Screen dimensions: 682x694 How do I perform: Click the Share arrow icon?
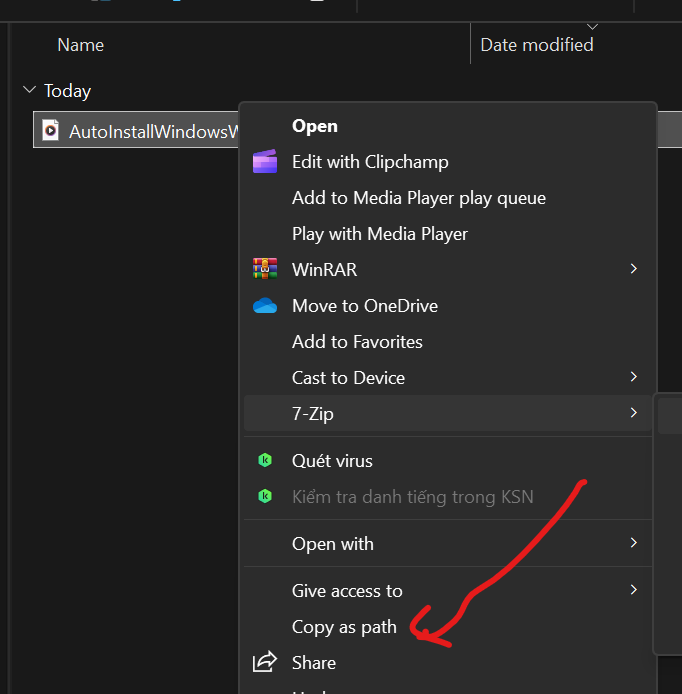tap(265, 662)
